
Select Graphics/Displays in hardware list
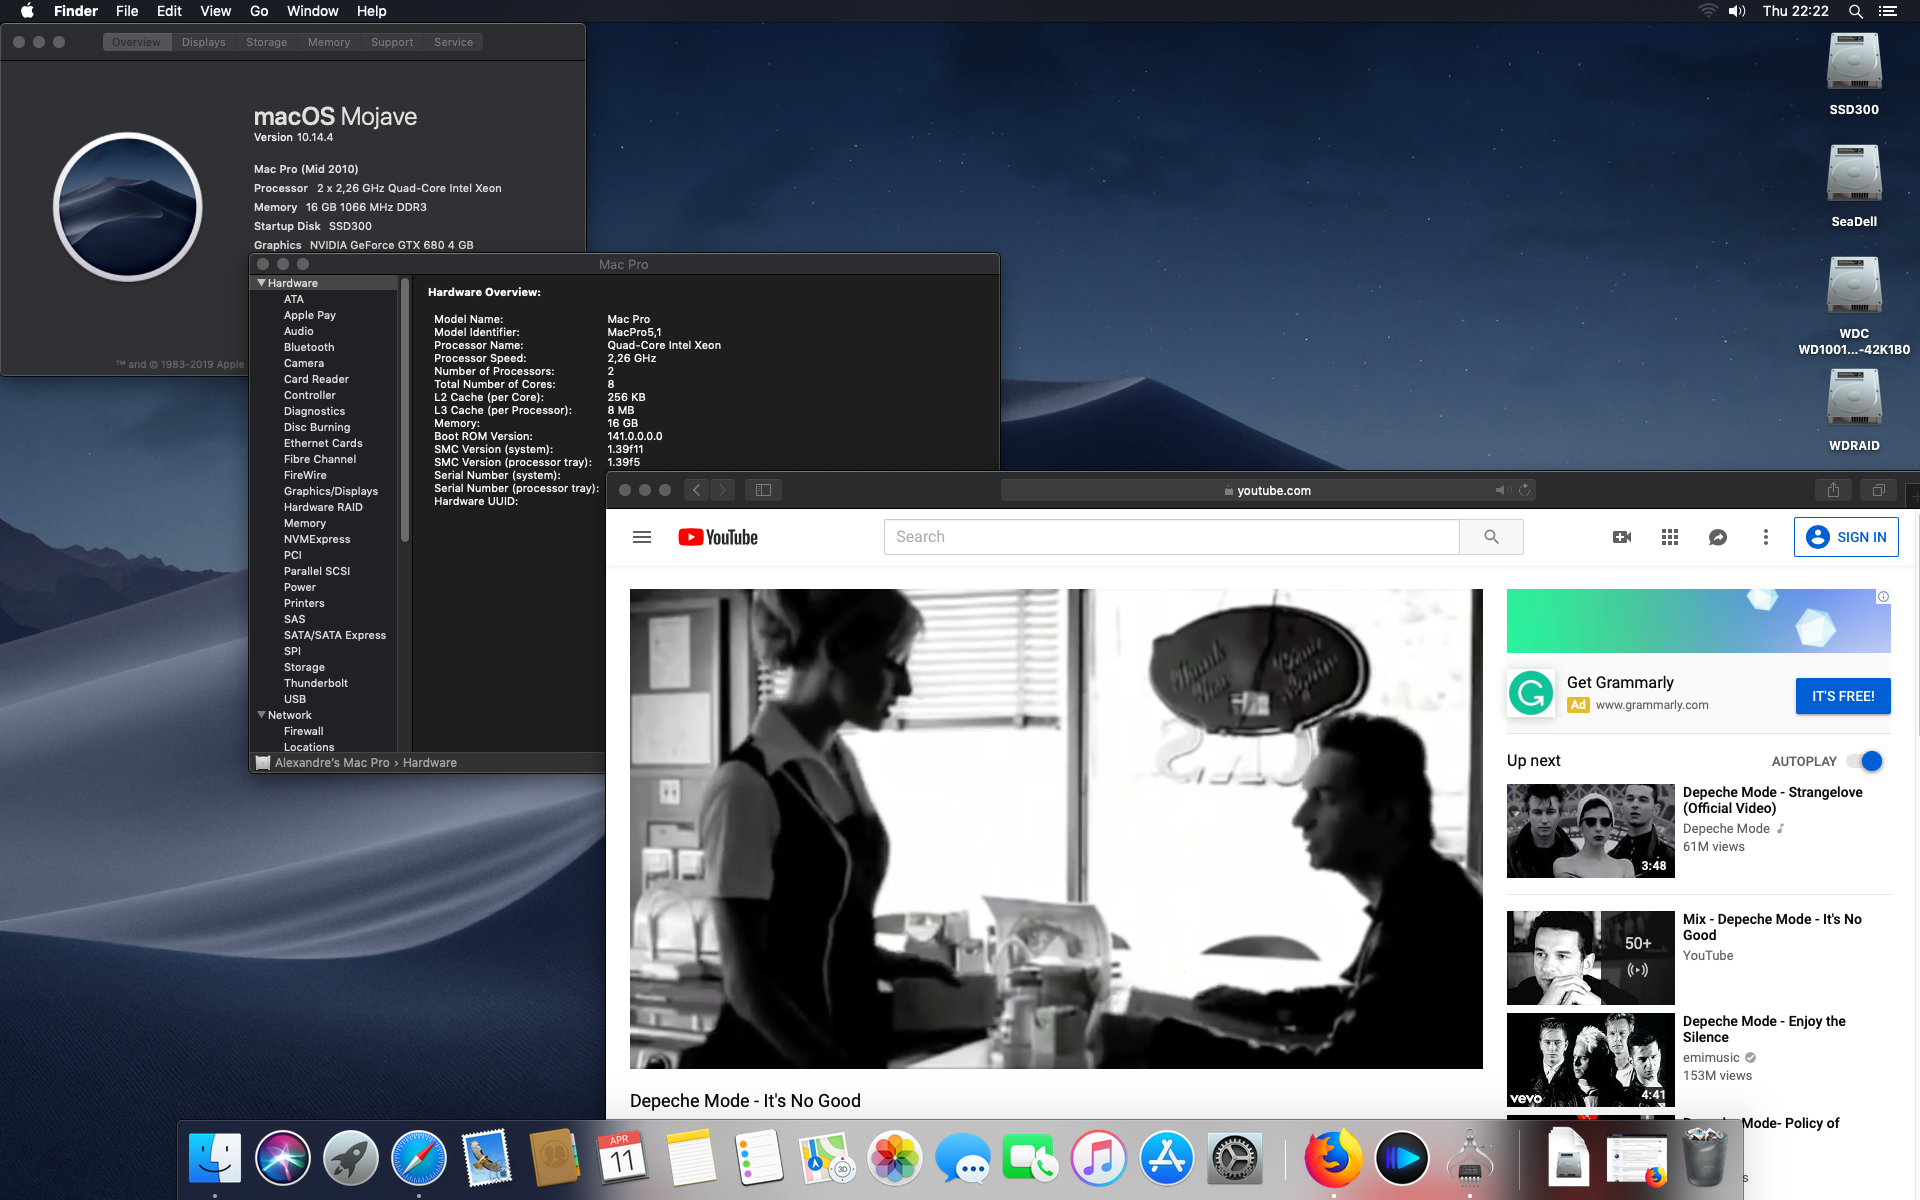click(331, 491)
